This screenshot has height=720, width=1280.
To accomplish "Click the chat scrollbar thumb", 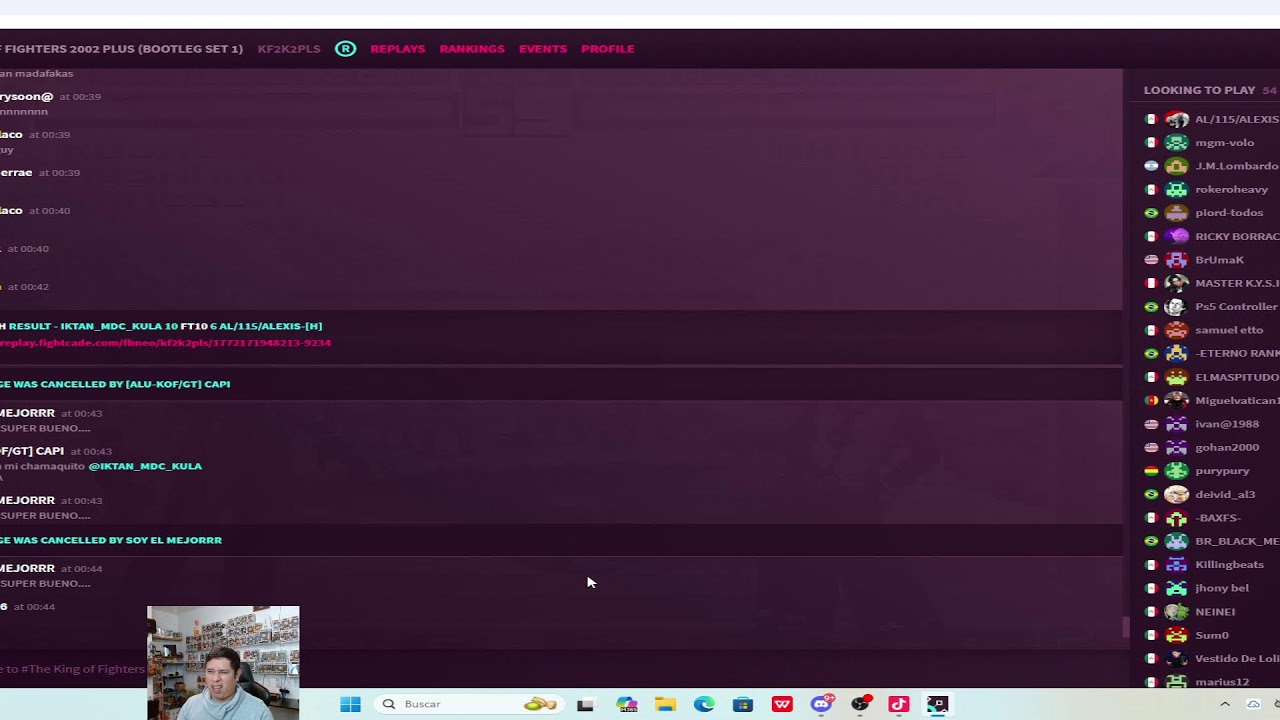I will [x=1125, y=627].
